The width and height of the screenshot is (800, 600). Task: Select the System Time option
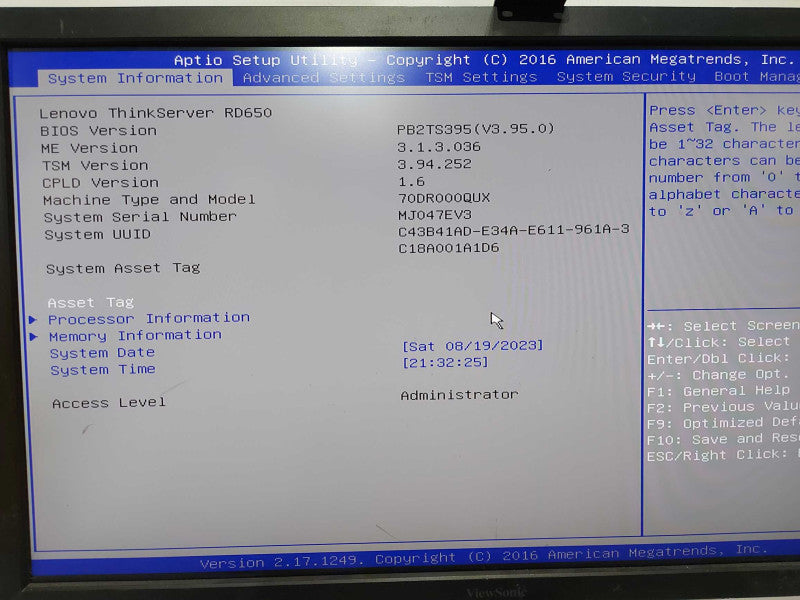coord(103,369)
